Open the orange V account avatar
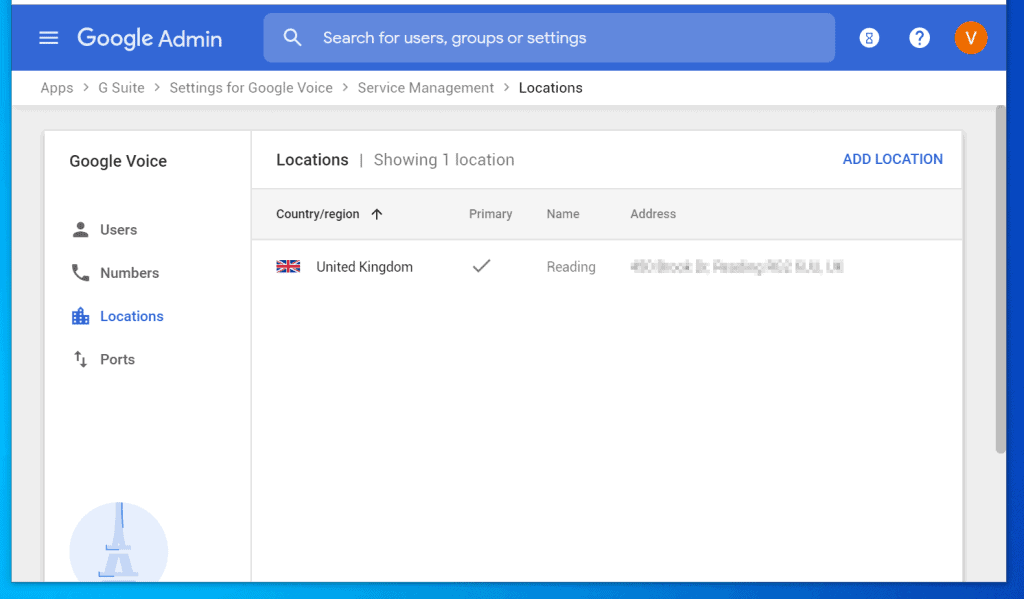Viewport: 1024px width, 599px height. (970, 38)
